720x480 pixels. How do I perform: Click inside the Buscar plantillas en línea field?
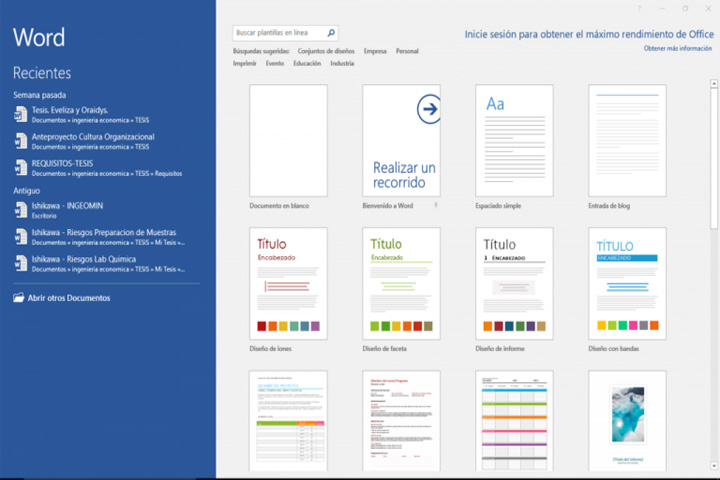click(280, 33)
